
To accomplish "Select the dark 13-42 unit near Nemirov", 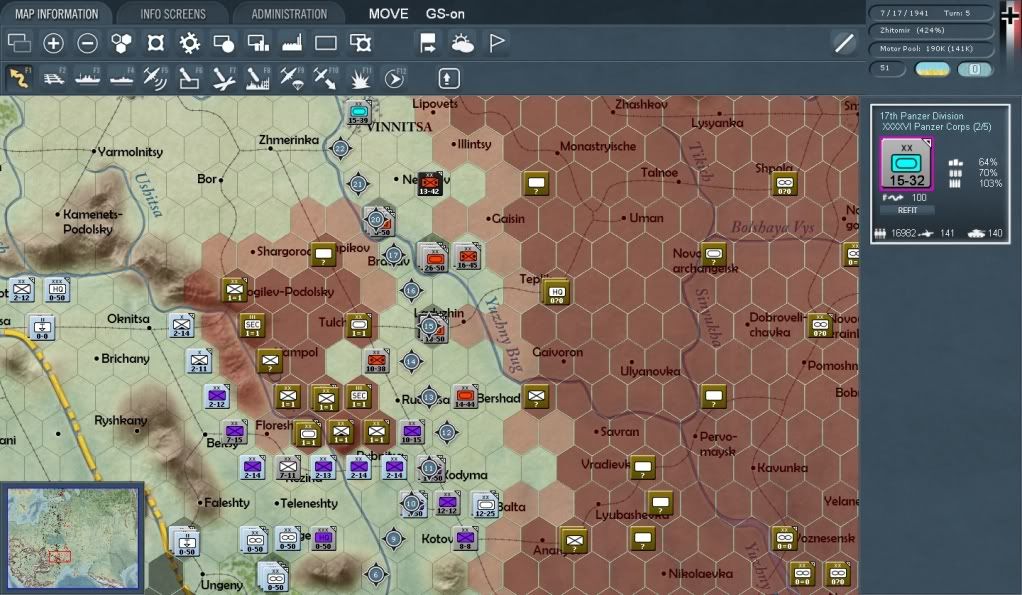I will [430, 184].
